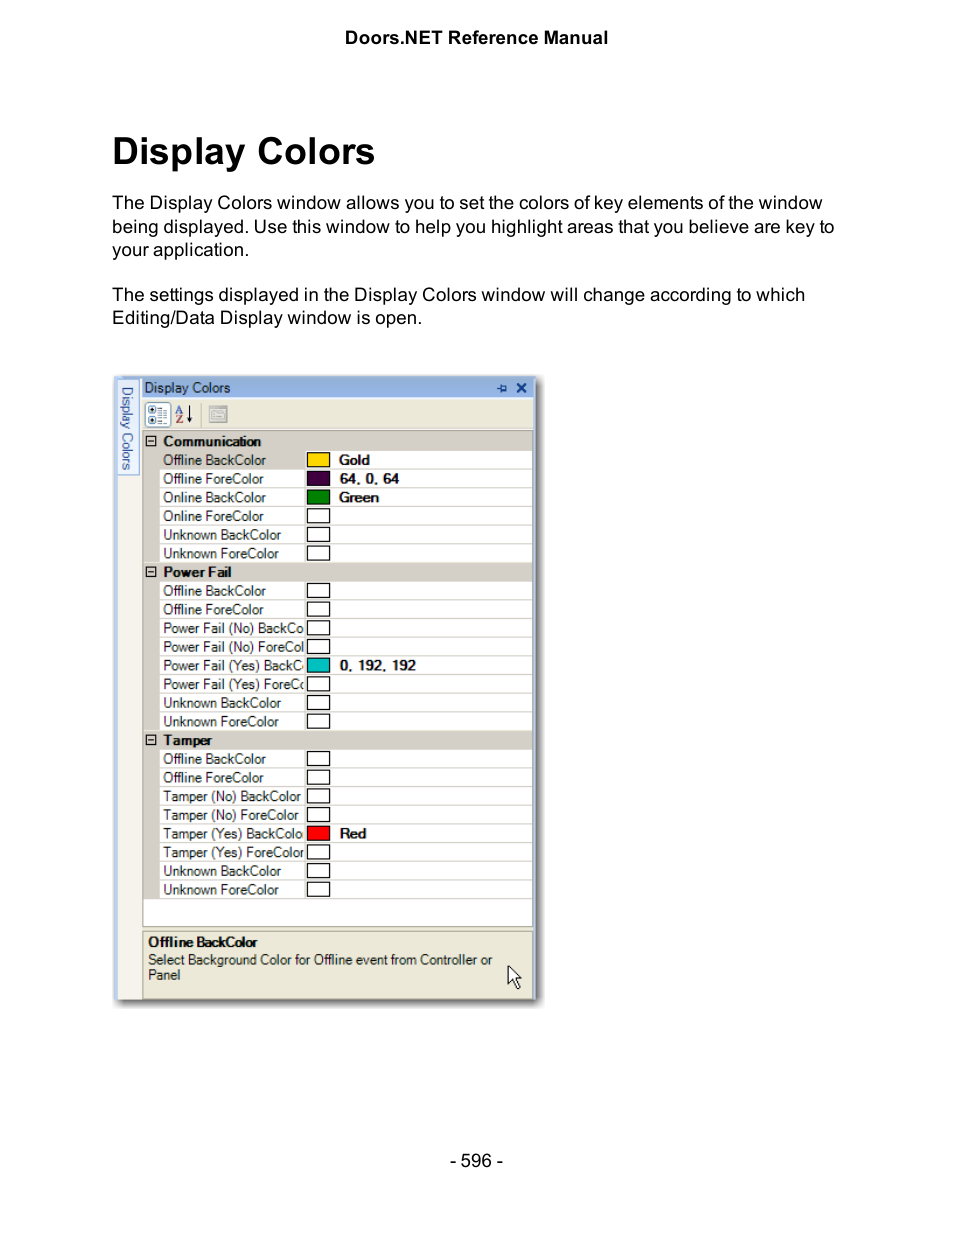Collapse the Communication category
Image resolution: width=954 pixels, height=1235 pixels.
click(x=152, y=441)
